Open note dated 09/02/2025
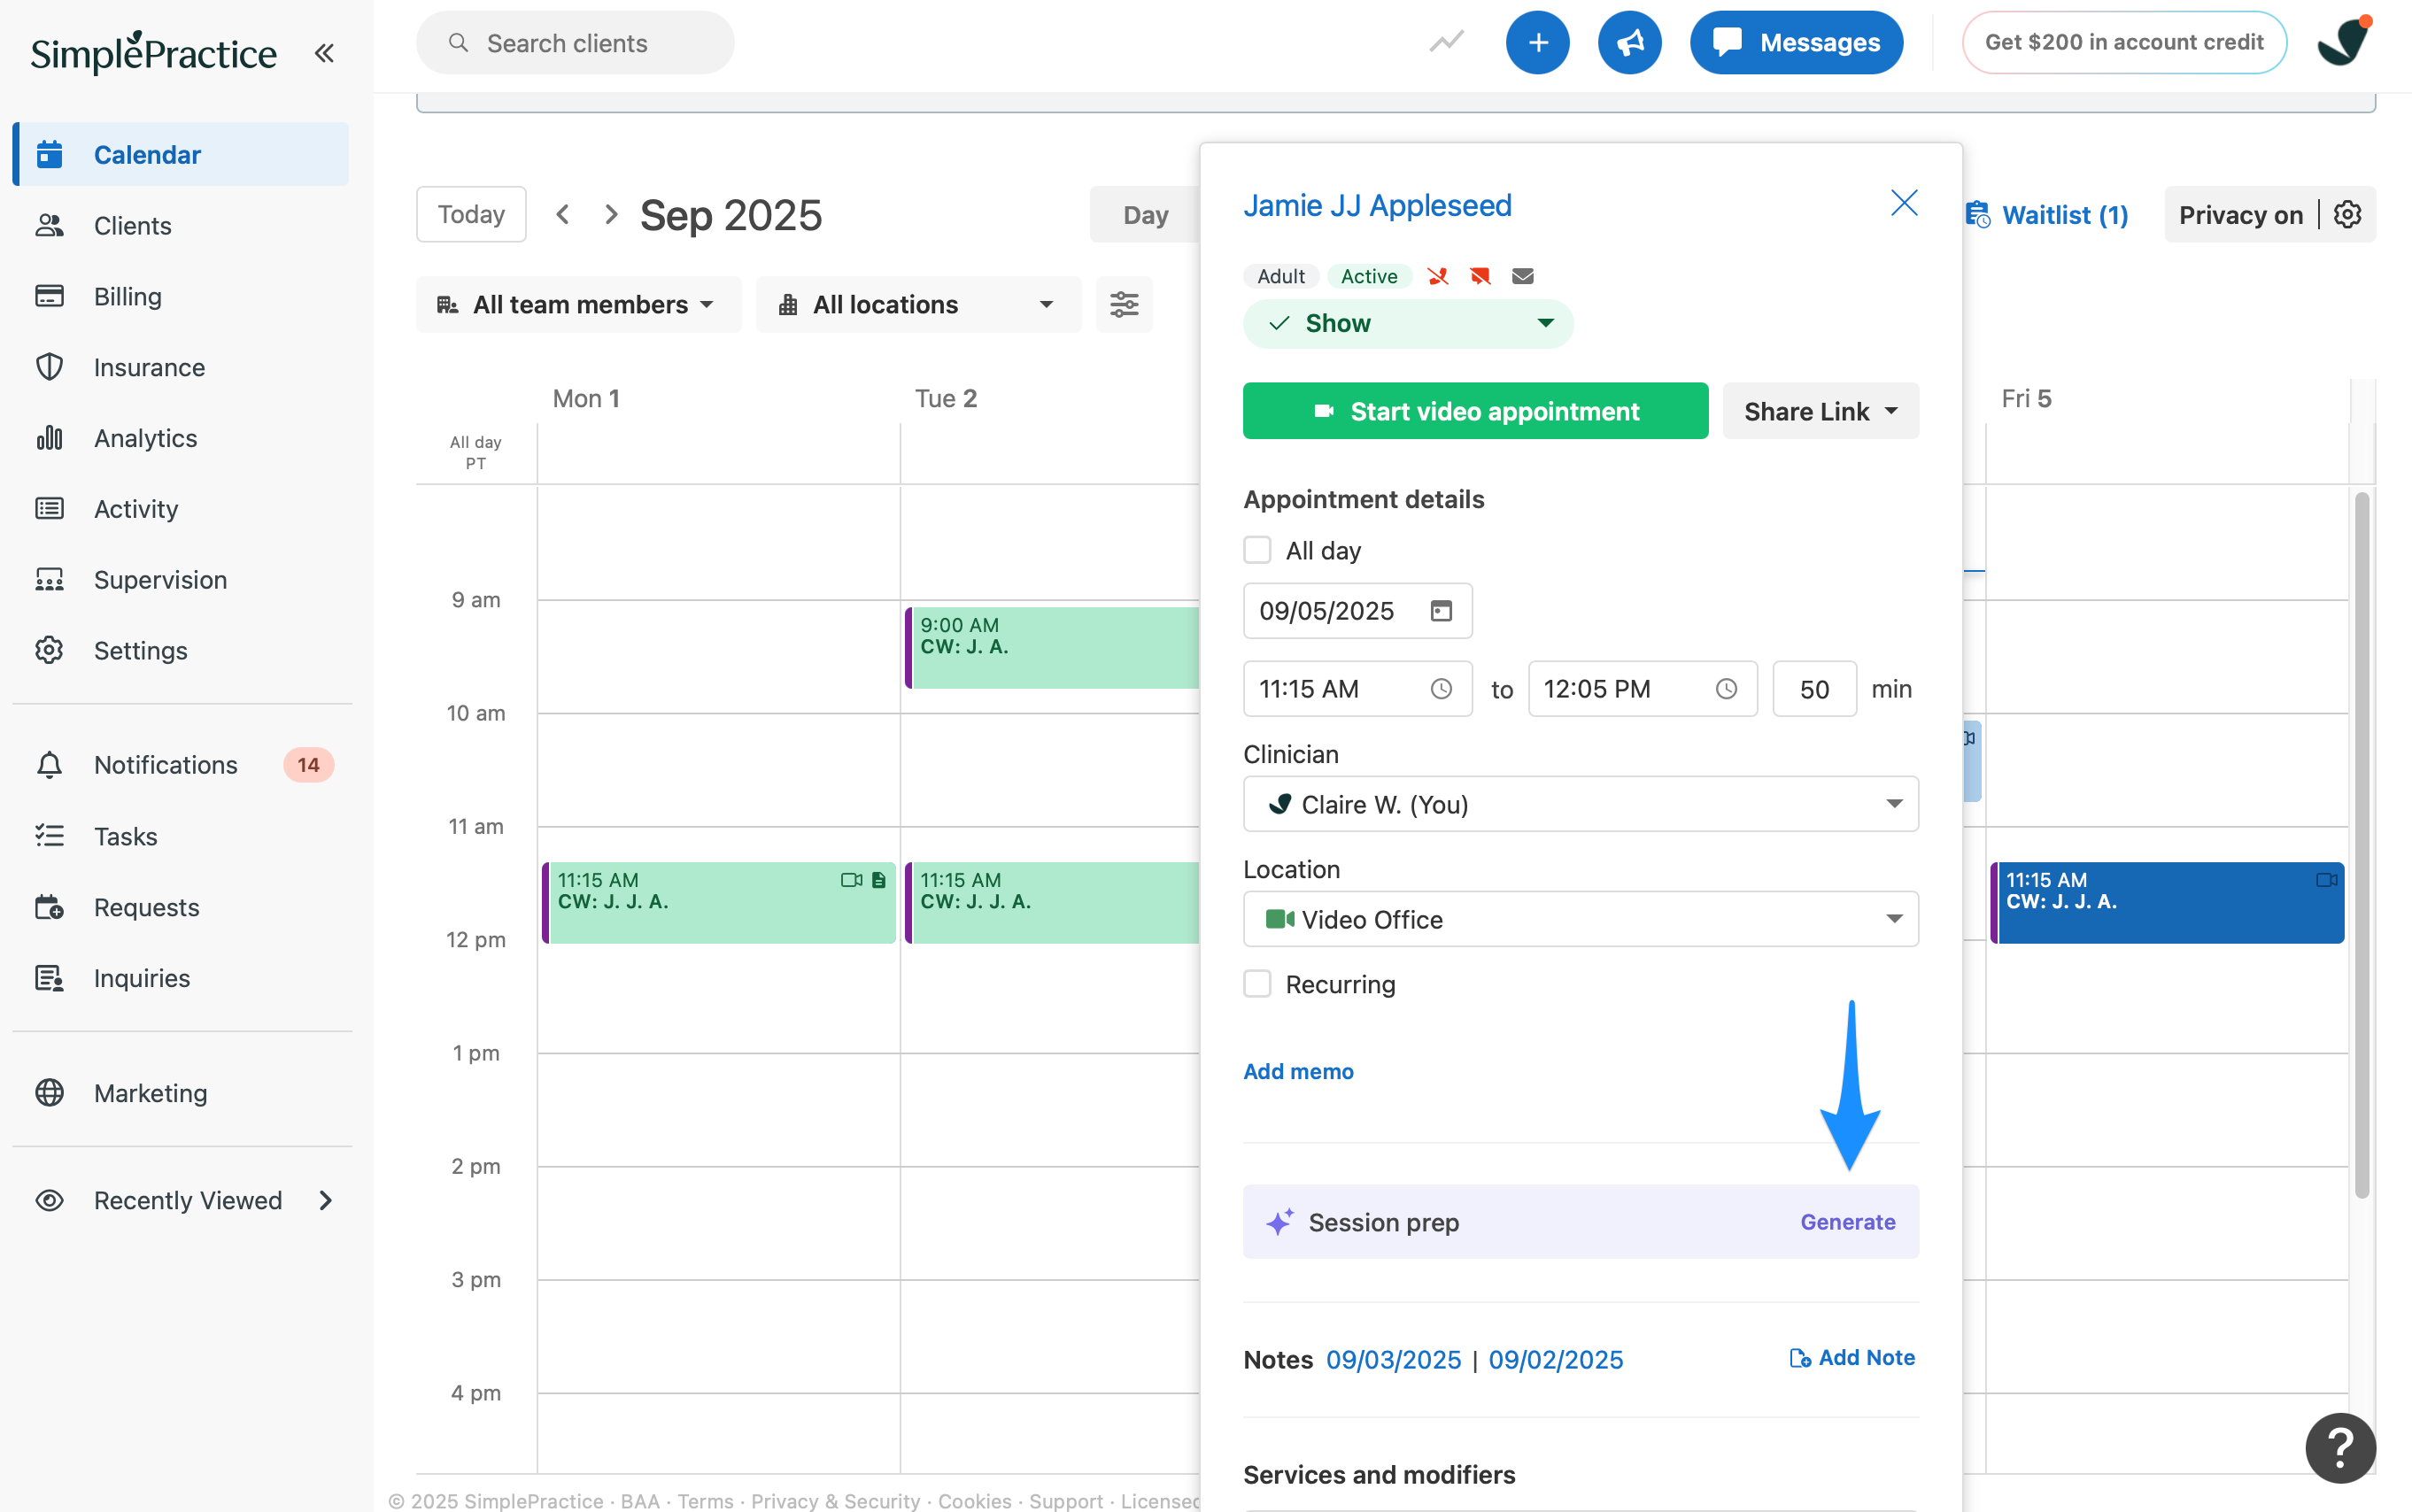2412x1512 pixels. pos(1556,1360)
